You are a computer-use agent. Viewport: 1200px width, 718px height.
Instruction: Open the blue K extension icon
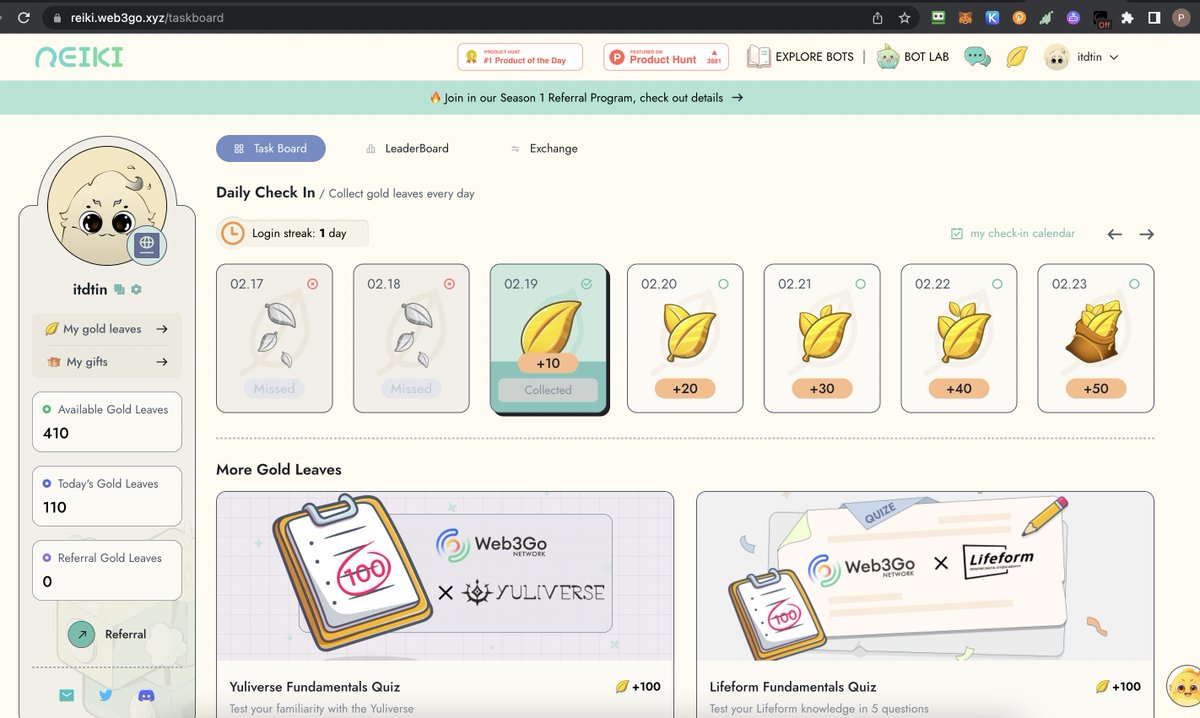(992, 18)
